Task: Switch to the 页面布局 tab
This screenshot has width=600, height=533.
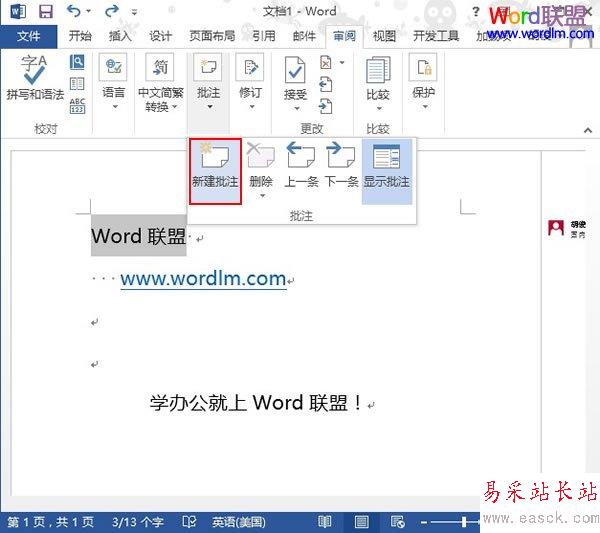Action: tap(212, 36)
